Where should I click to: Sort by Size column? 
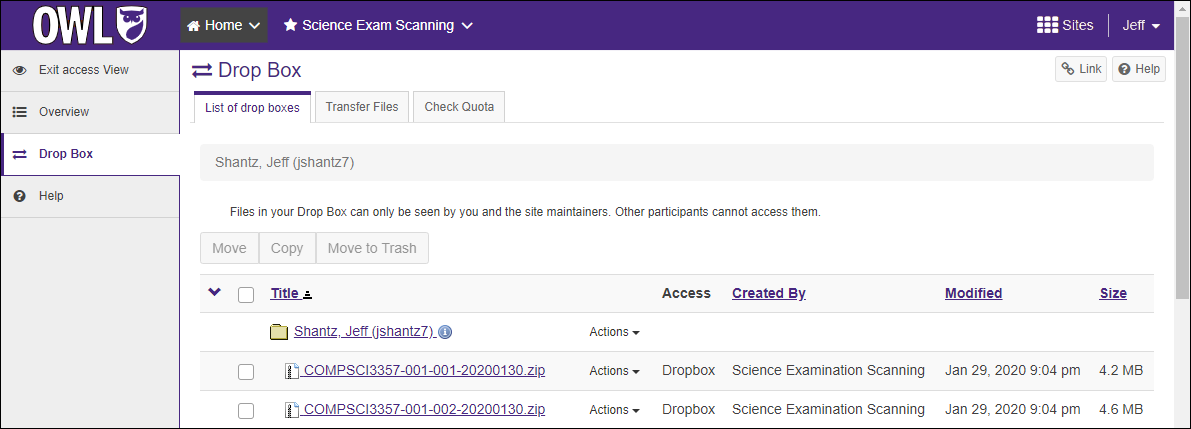pyautogui.click(x=1113, y=293)
